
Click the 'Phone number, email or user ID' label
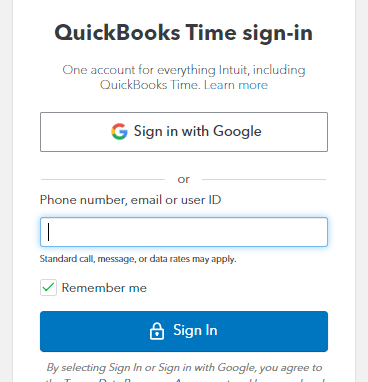(130, 200)
